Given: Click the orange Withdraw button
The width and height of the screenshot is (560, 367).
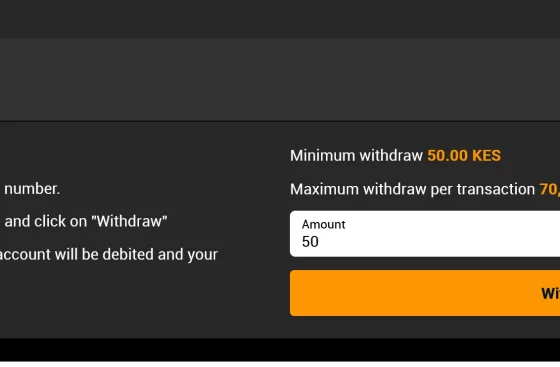Looking at the screenshot, I should pyautogui.click(x=425, y=293).
